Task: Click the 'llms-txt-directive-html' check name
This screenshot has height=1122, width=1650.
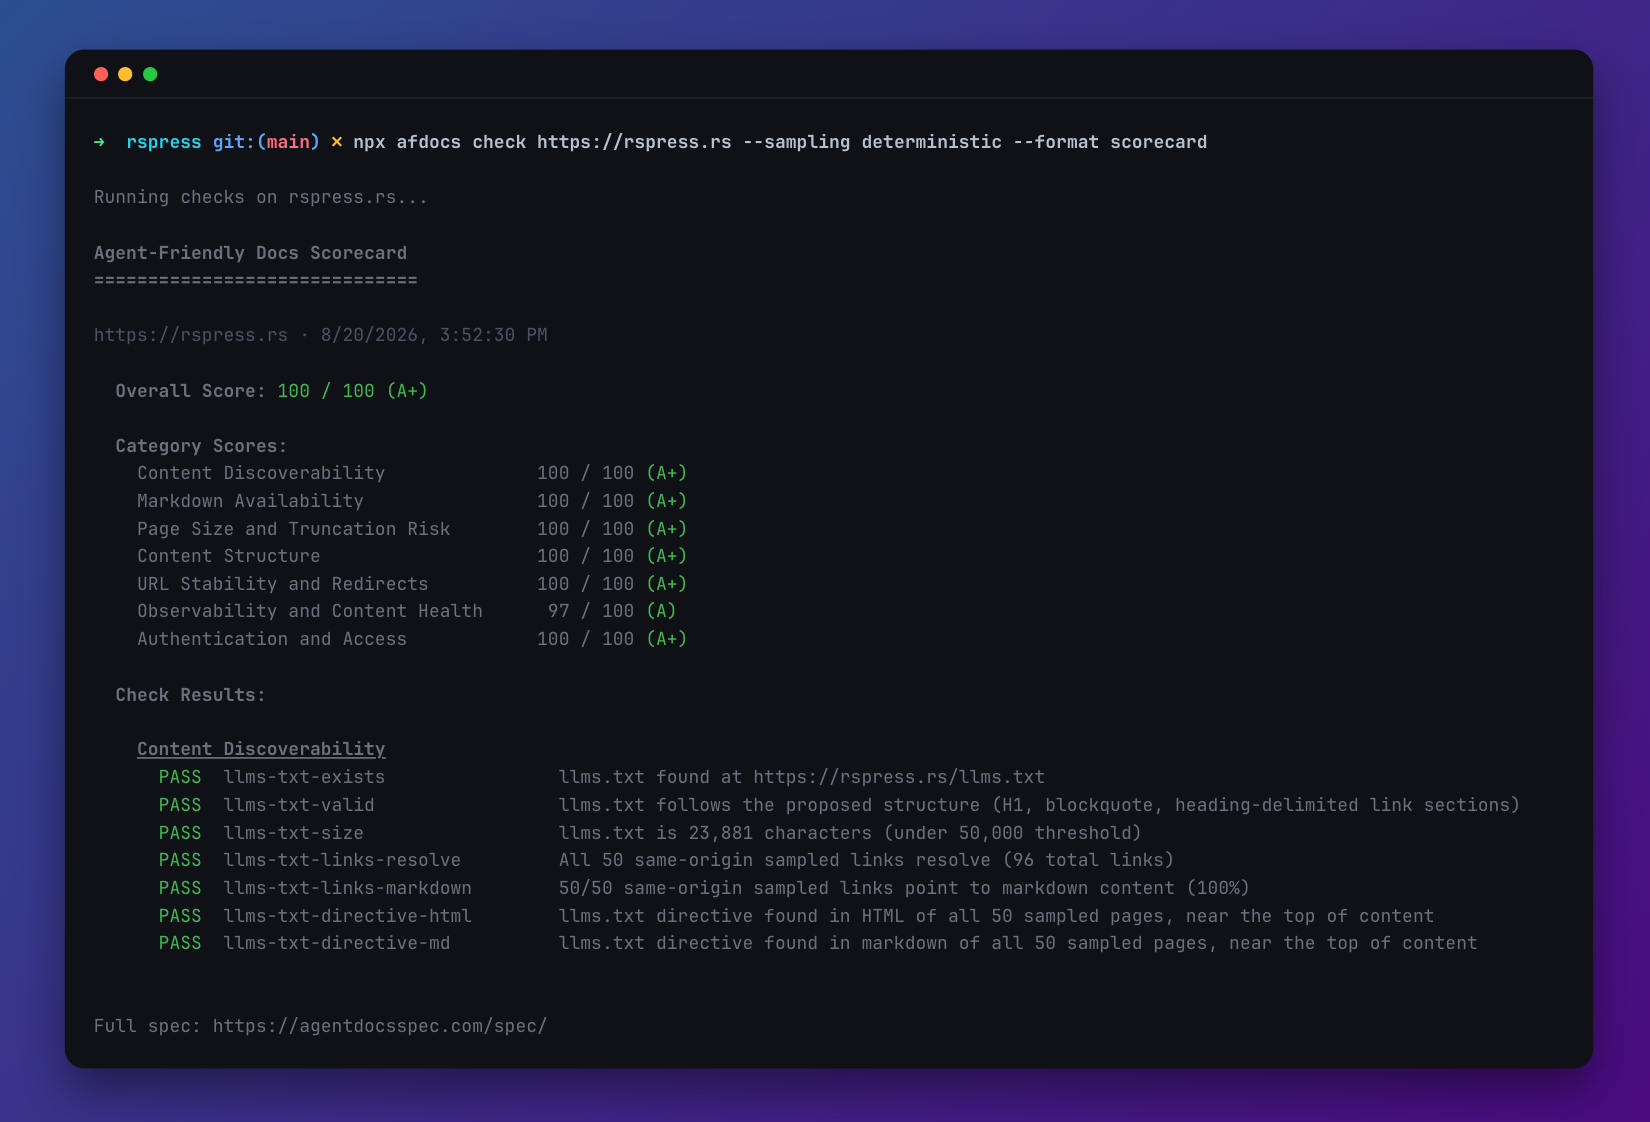Action: [348, 916]
